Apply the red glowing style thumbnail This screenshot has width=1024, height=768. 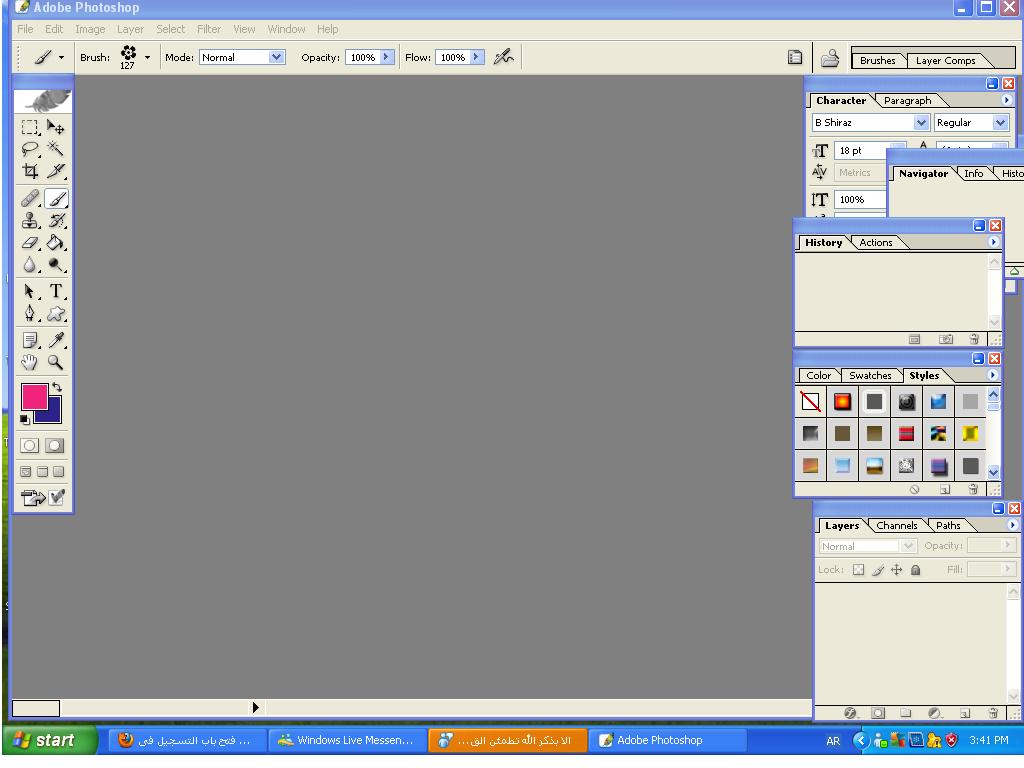point(842,402)
